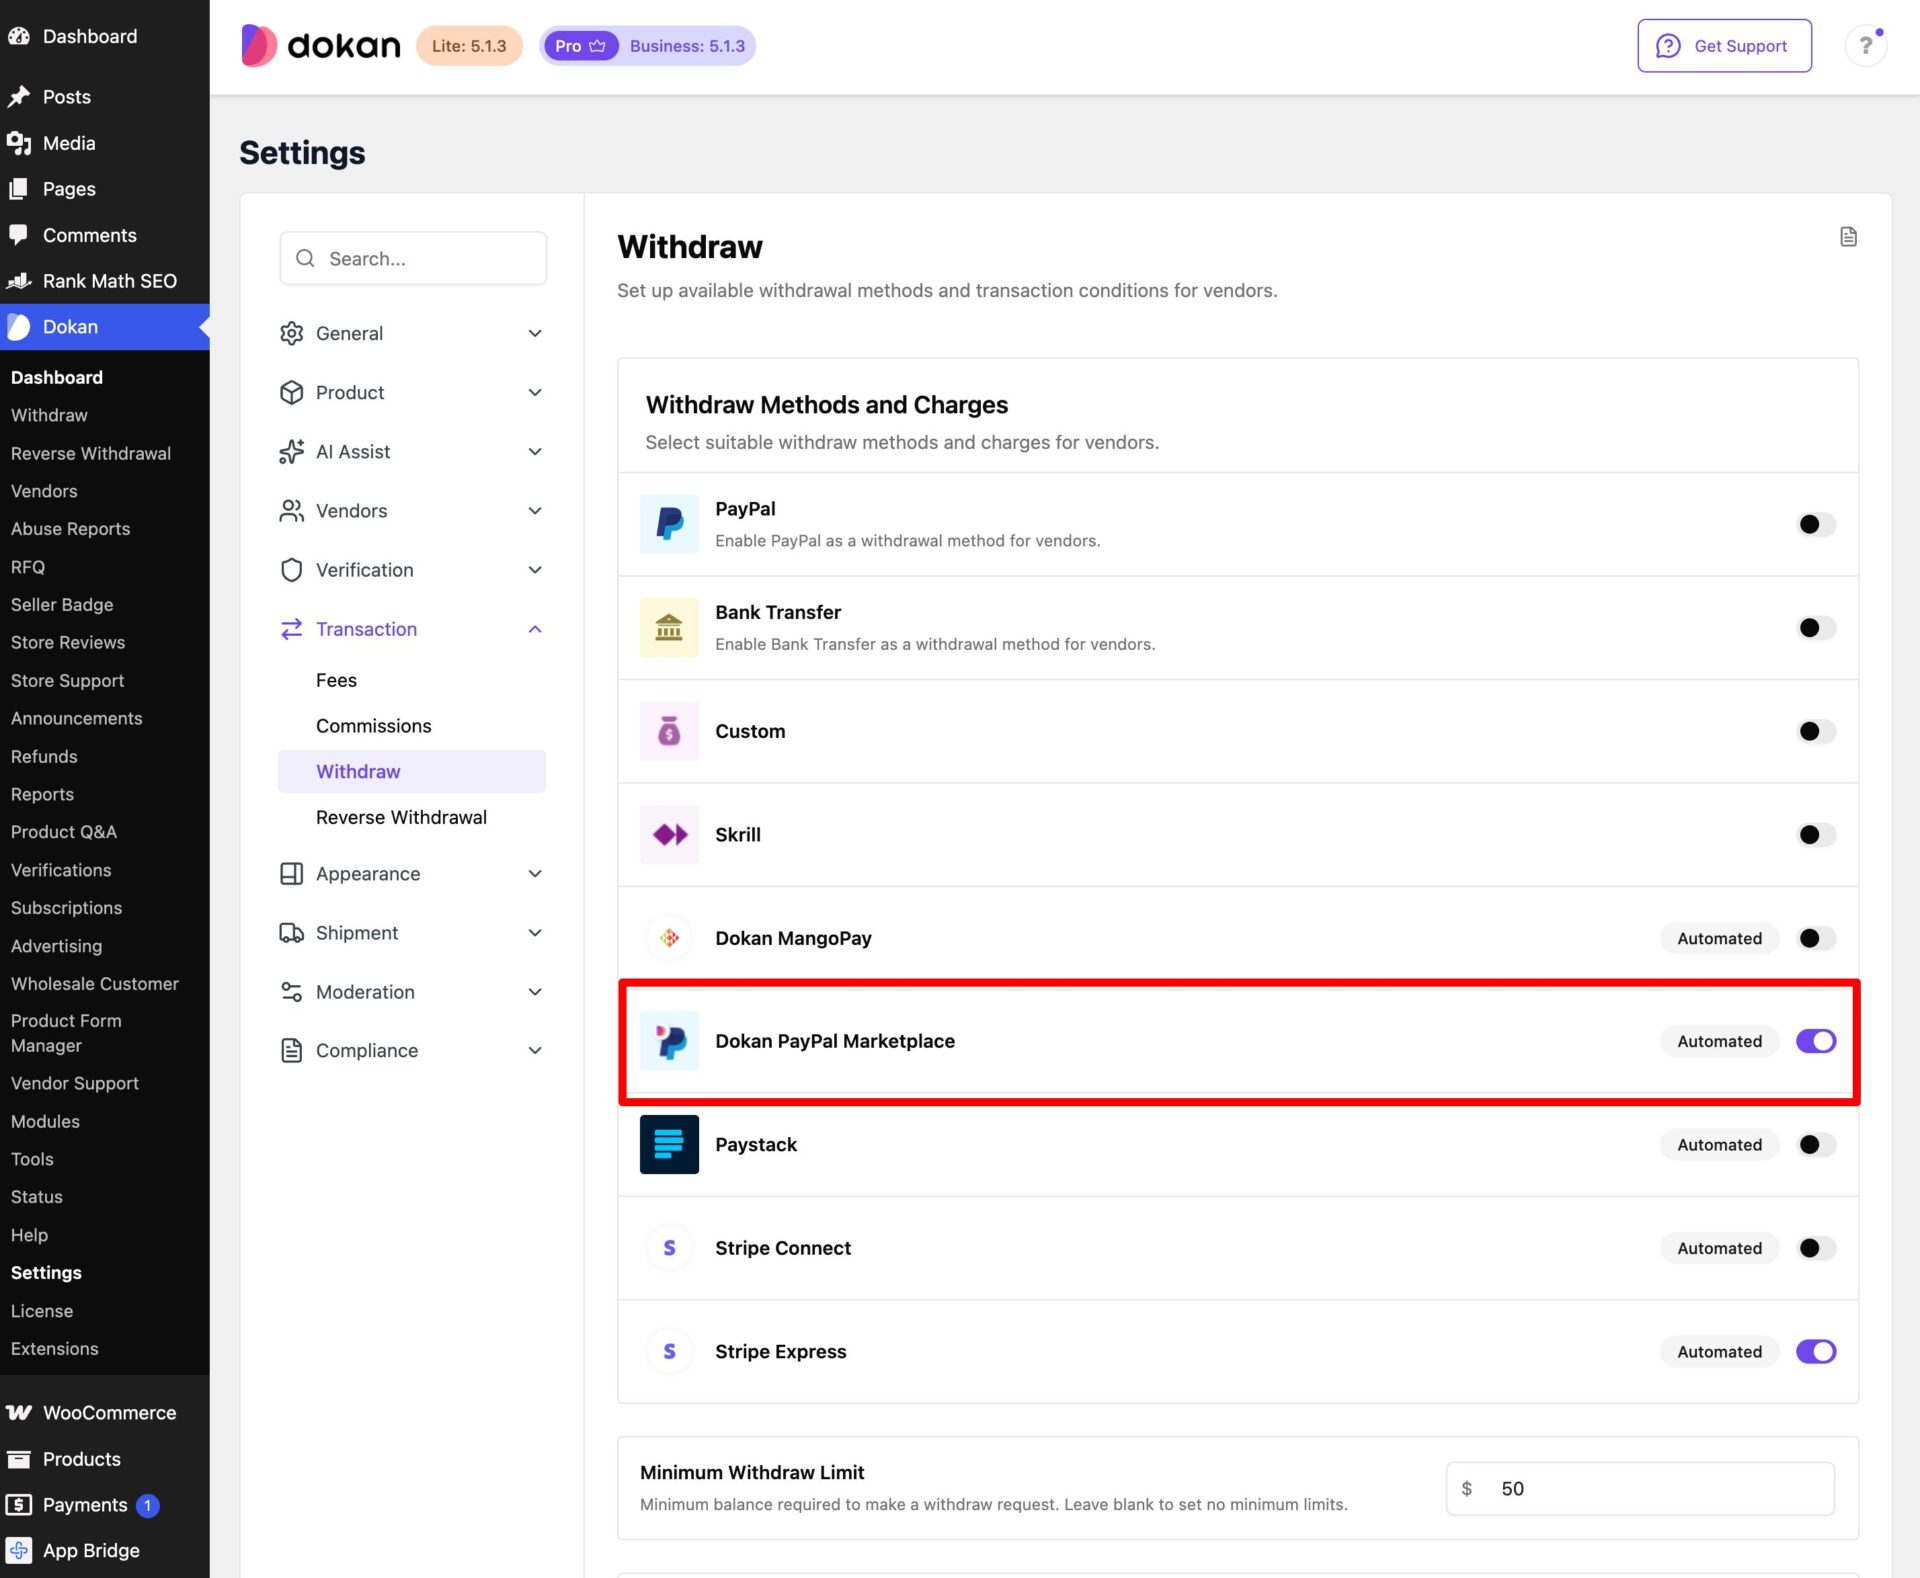
Task: Turn off the Stripe Express toggle
Action: coord(1816,1352)
